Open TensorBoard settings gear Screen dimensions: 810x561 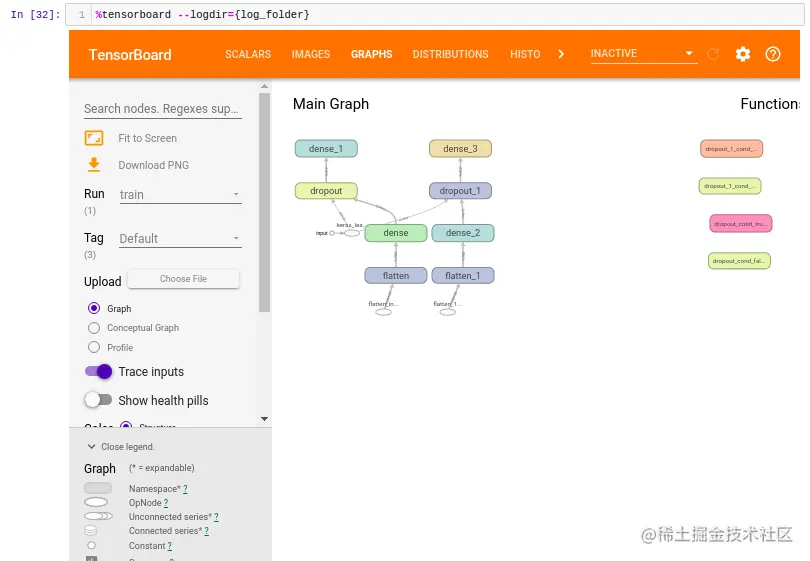(742, 54)
